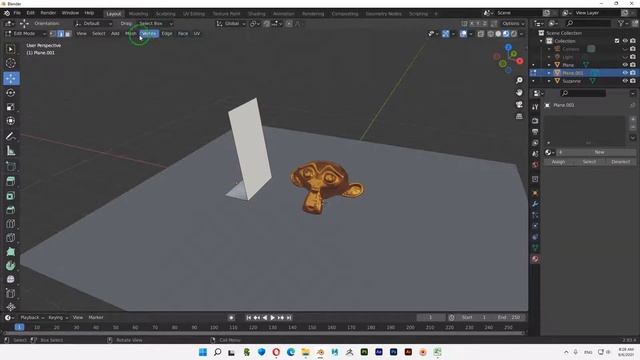Image resolution: width=640 pixels, height=360 pixels.
Task: Toggle camera view in the viewport
Action: click(x=519, y=104)
